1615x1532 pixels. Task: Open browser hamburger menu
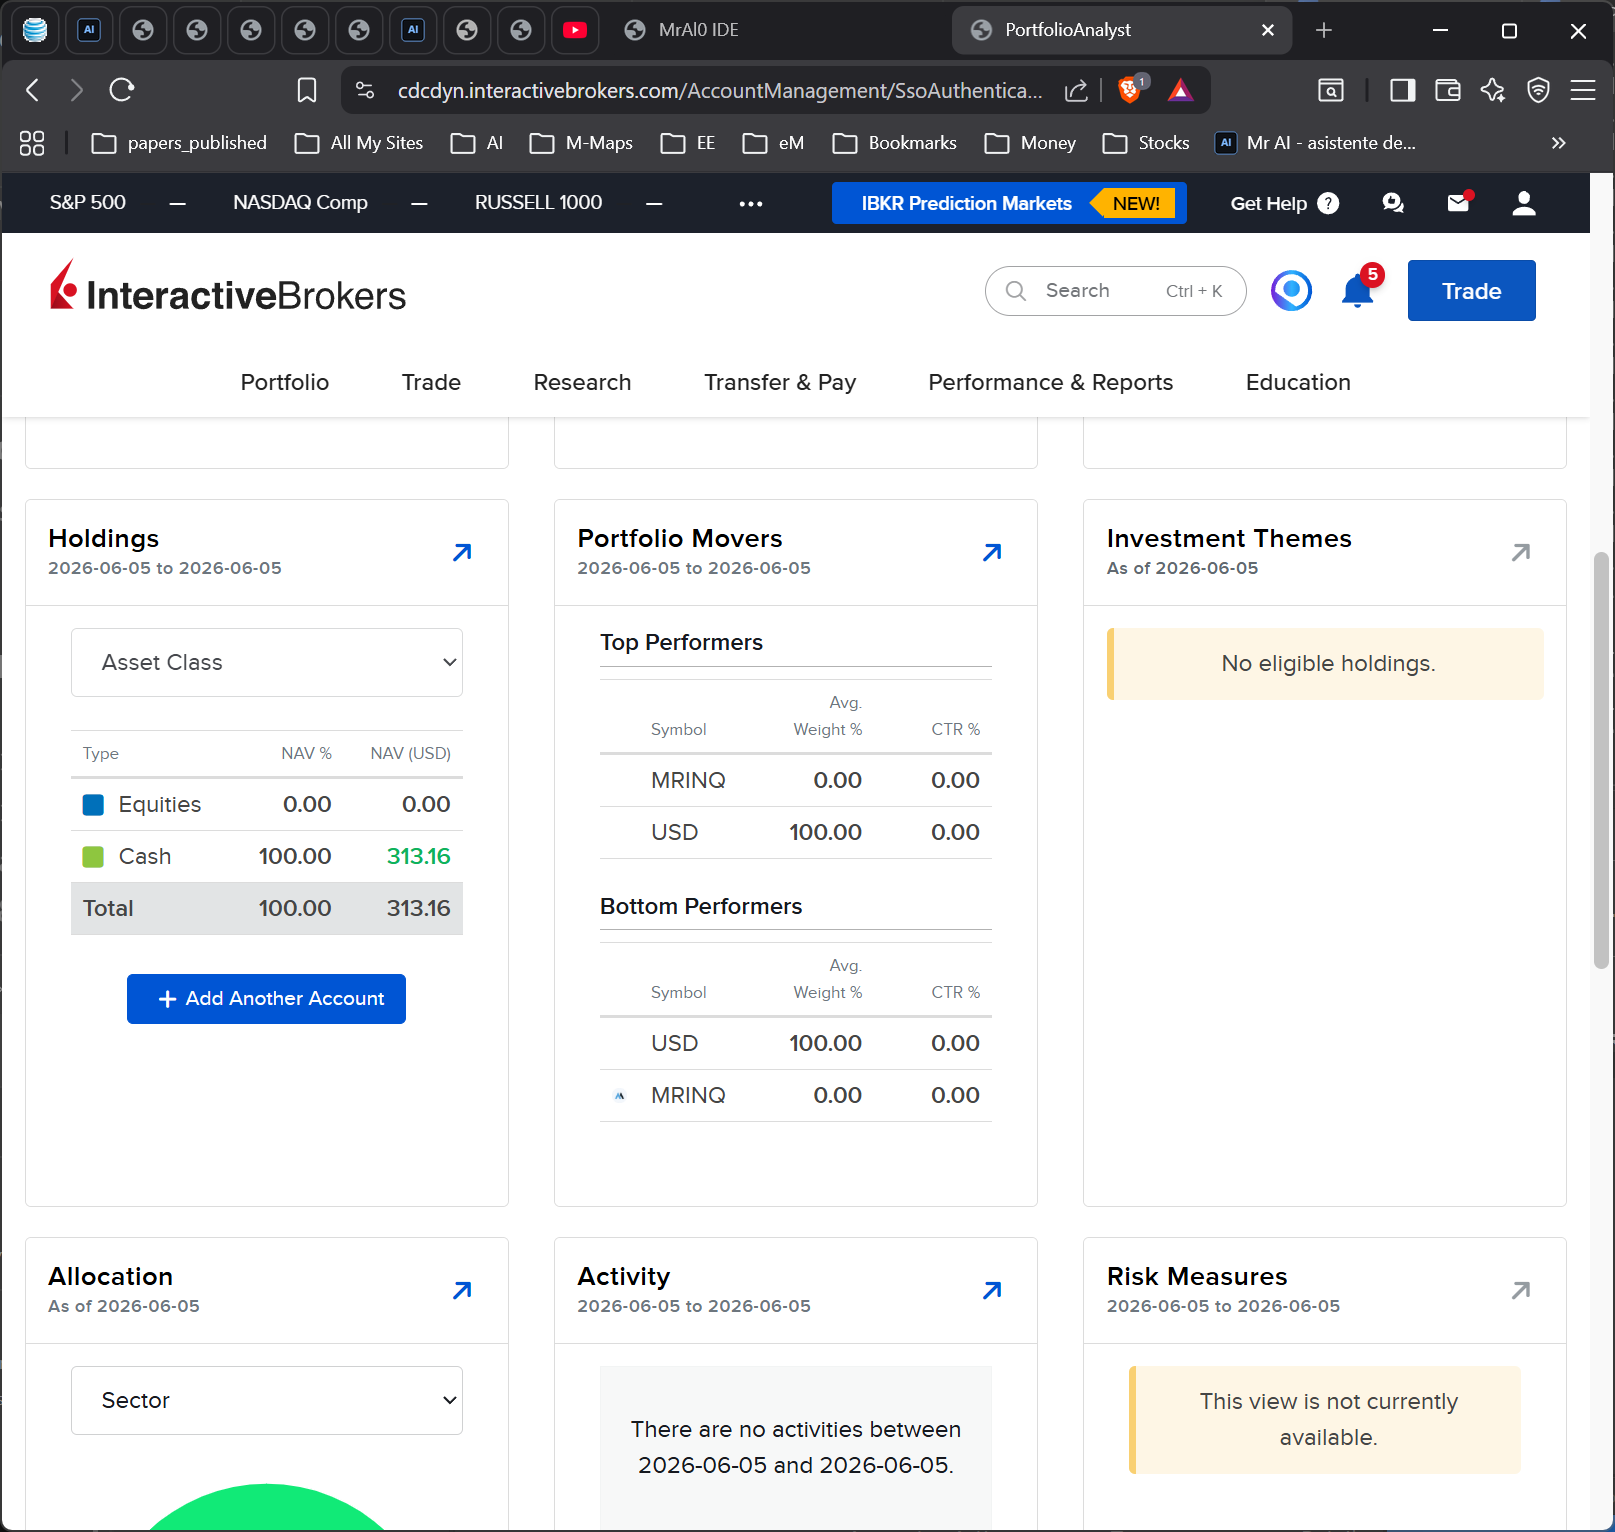click(1583, 91)
